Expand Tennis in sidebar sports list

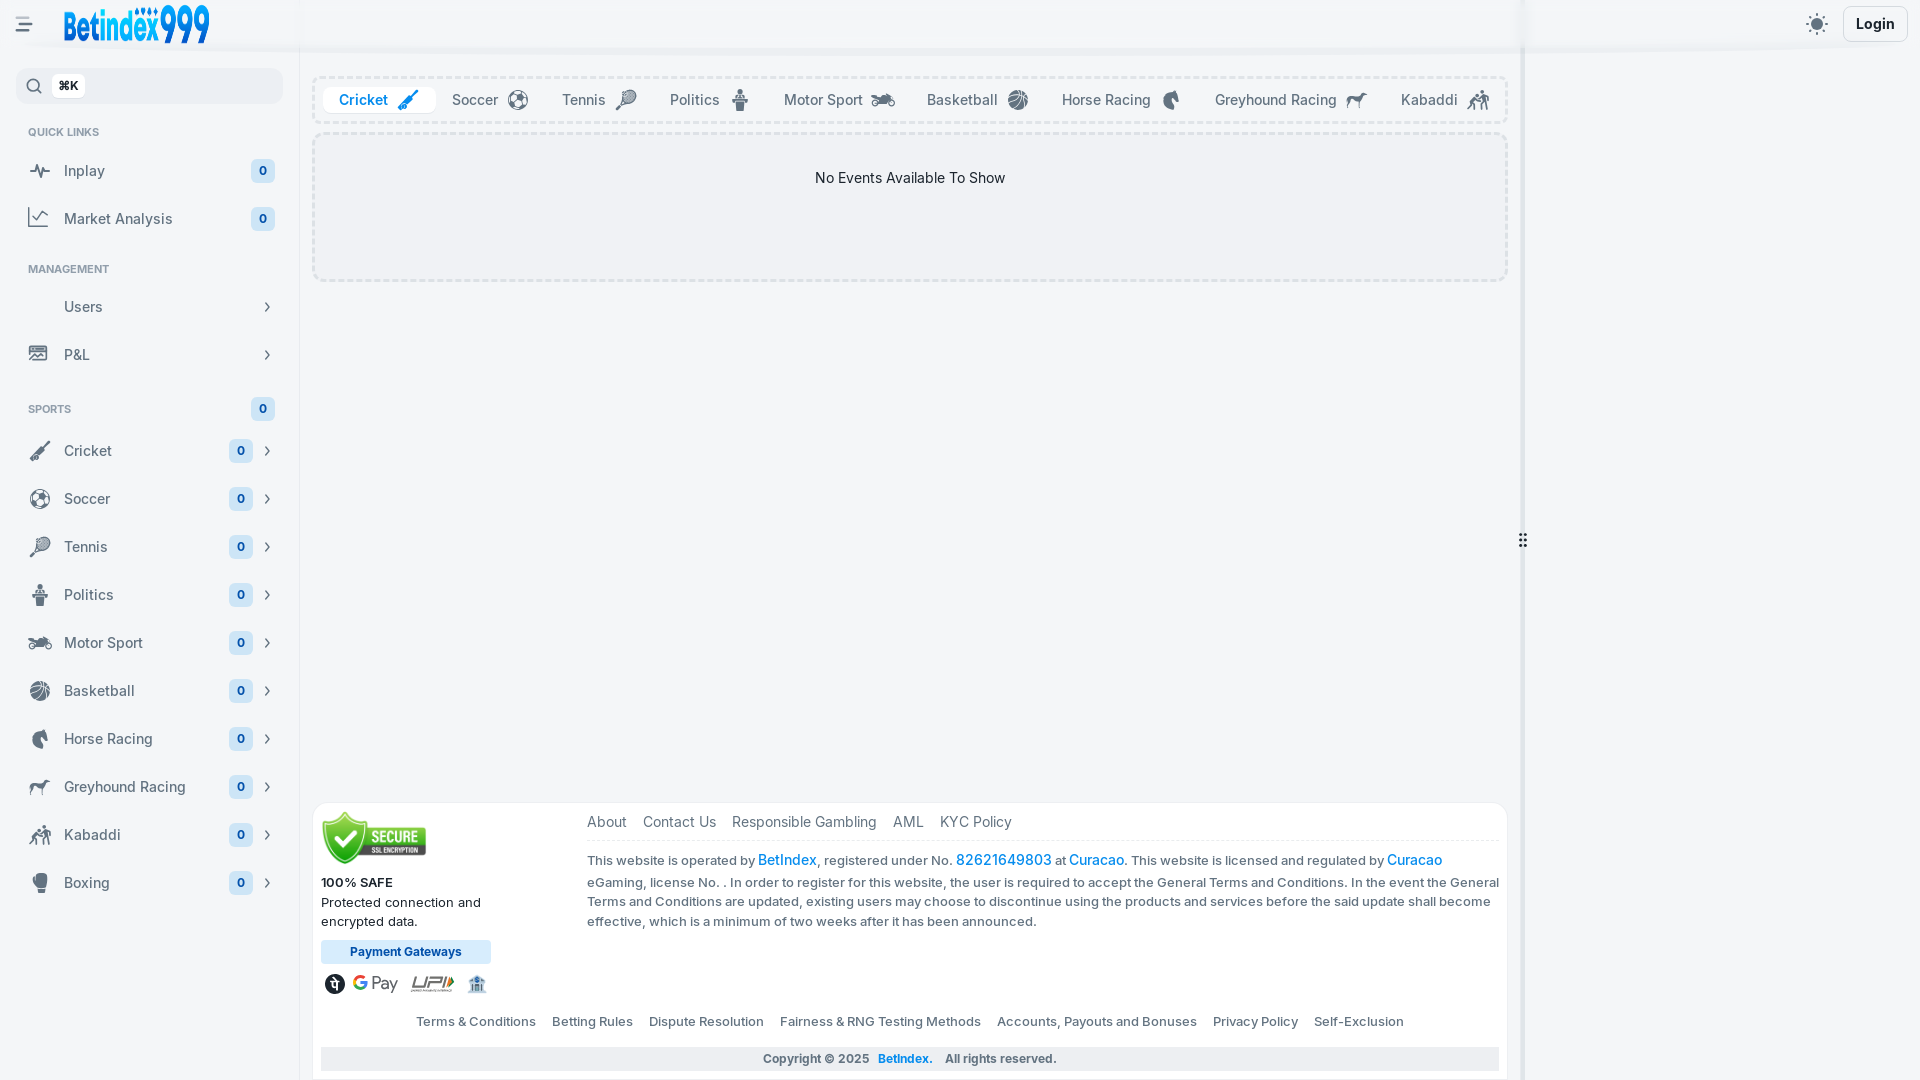267,547
